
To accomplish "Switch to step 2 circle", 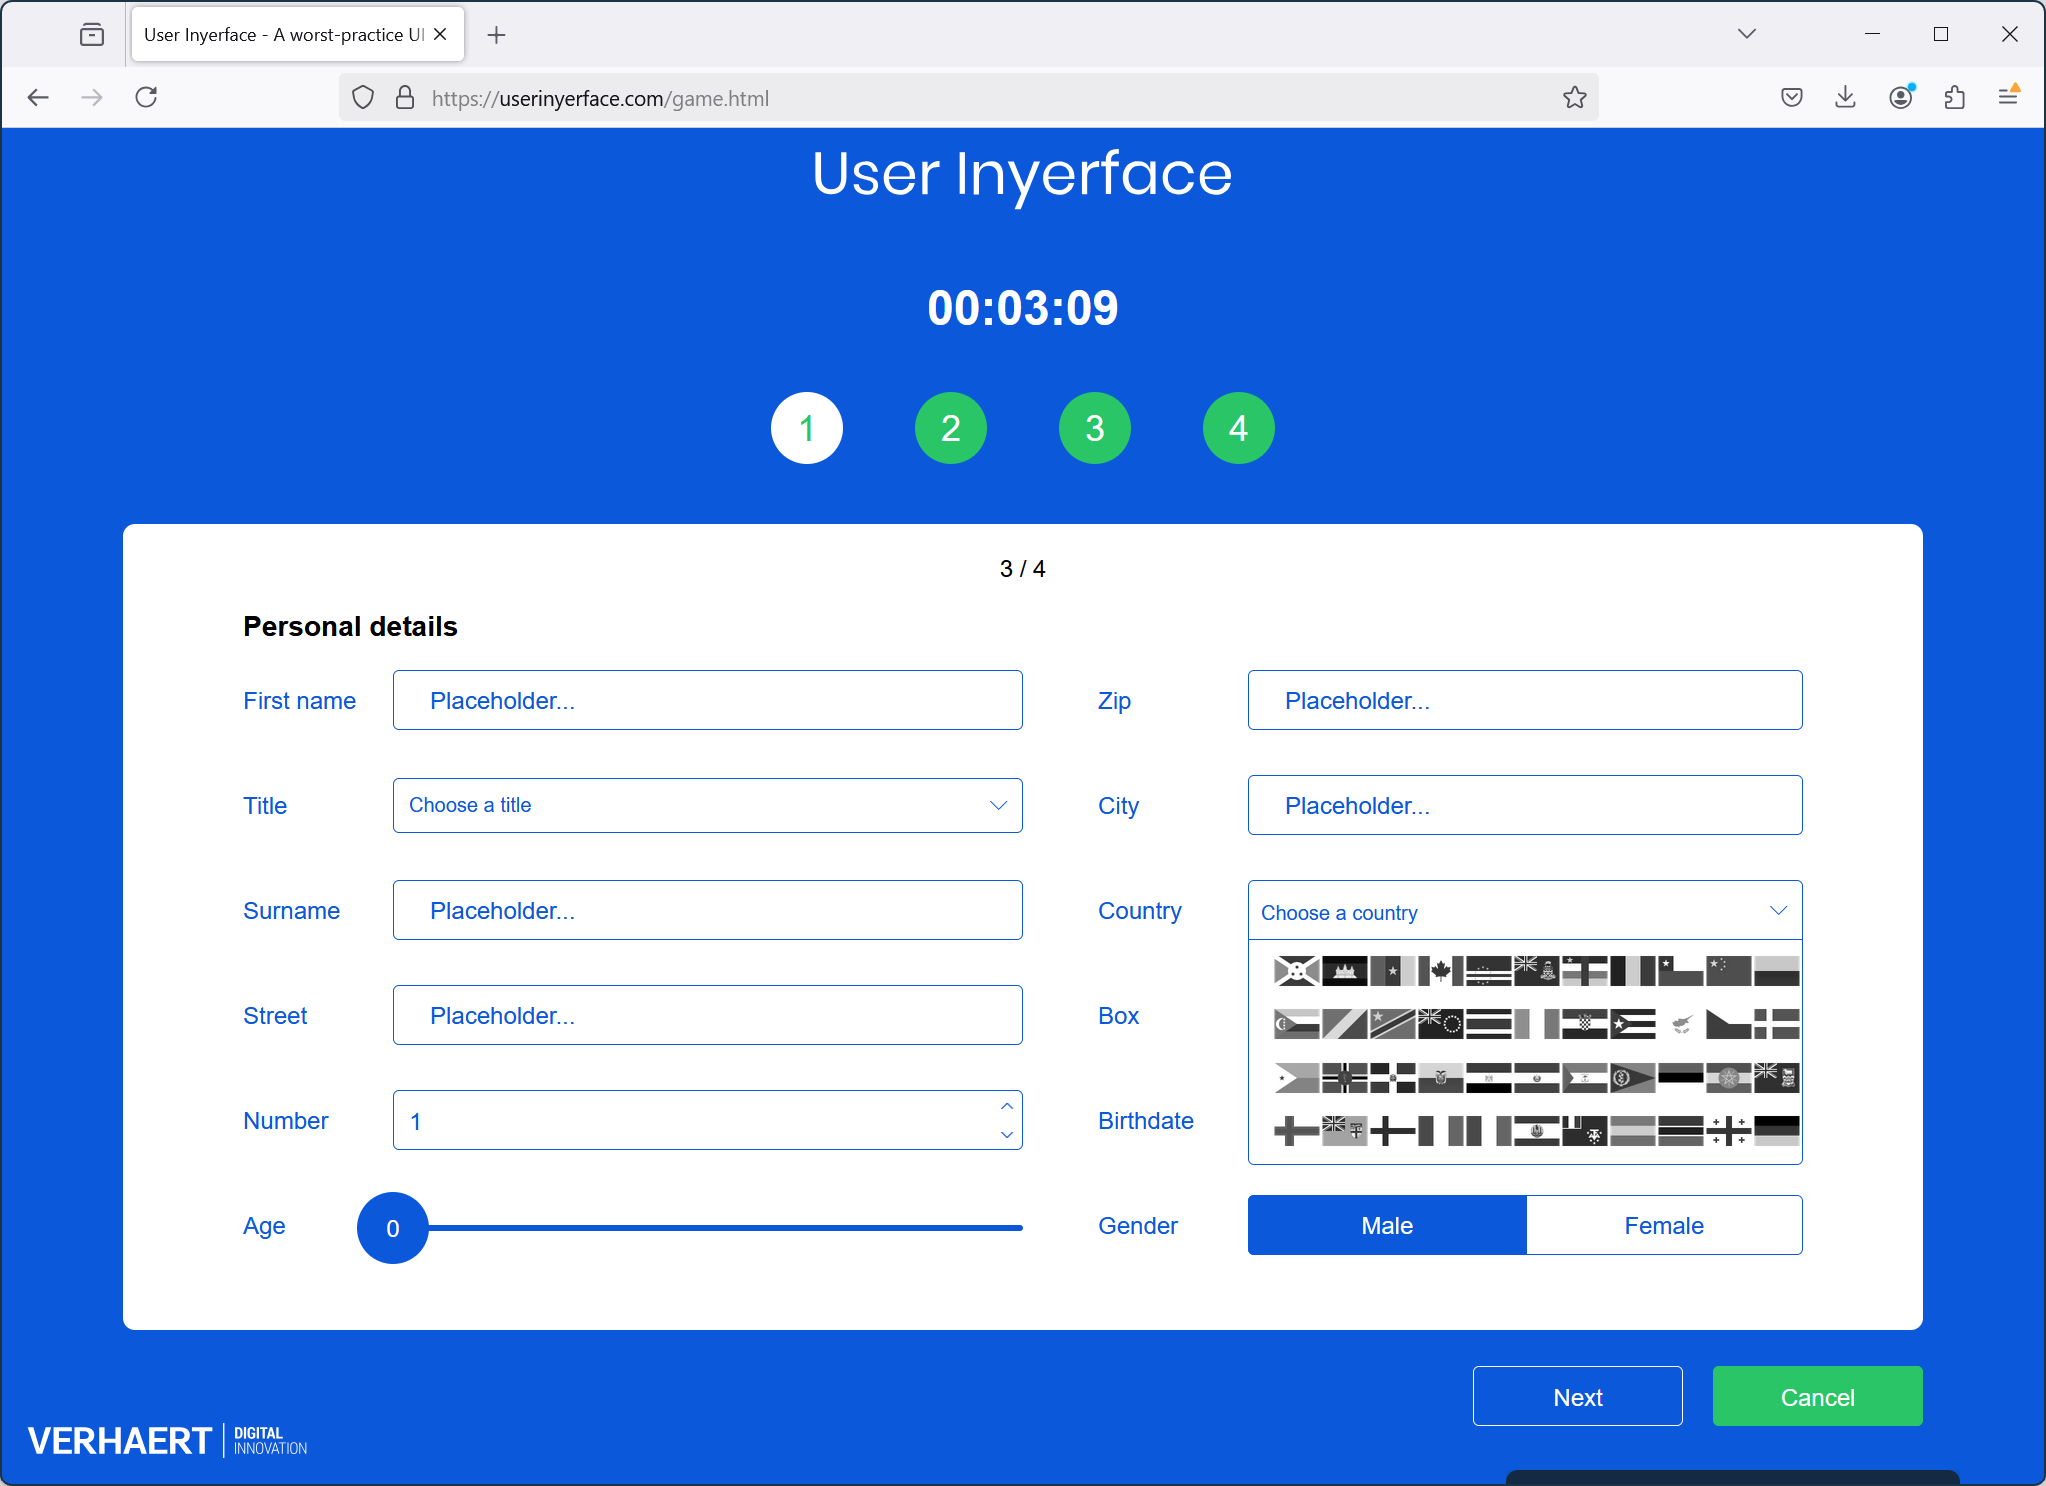I will coord(951,428).
